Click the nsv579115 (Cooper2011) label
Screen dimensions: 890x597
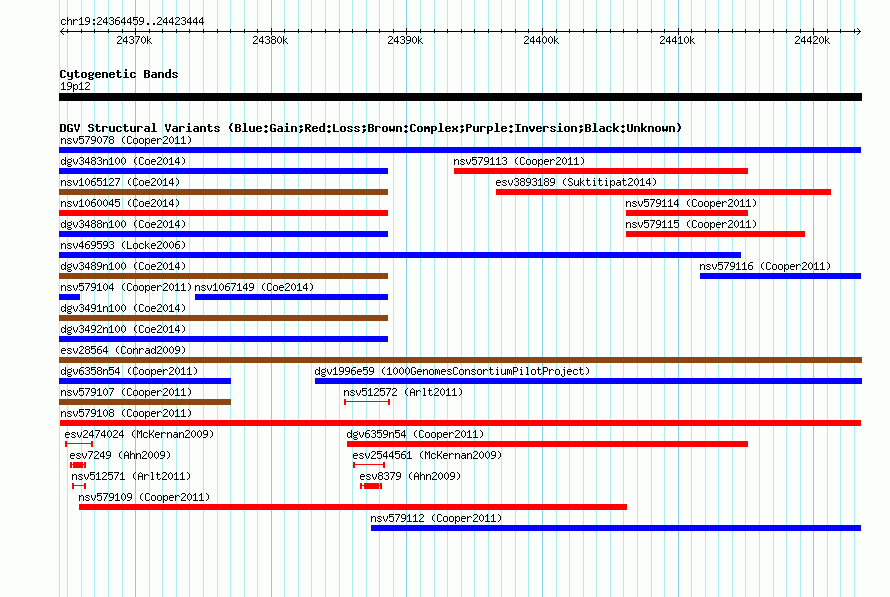click(x=691, y=224)
